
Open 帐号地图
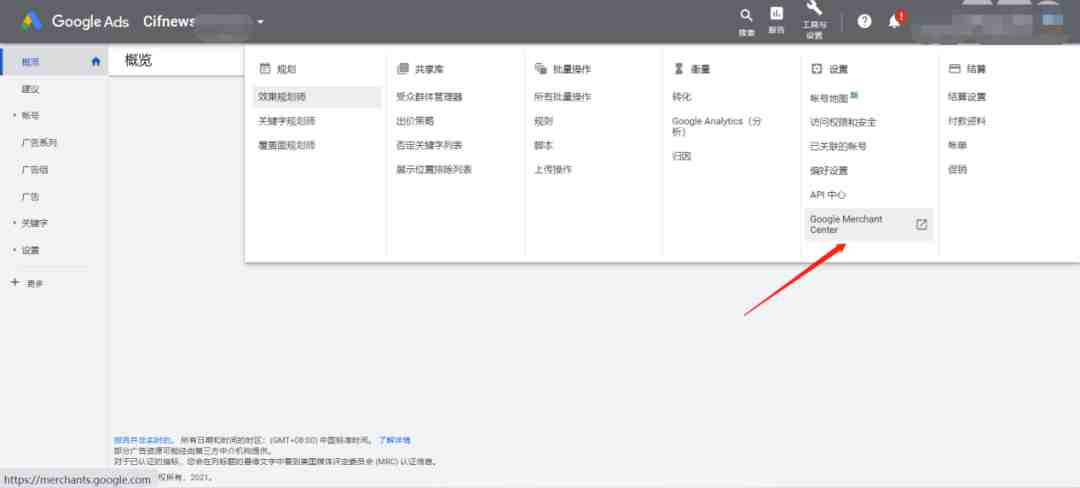coord(829,98)
